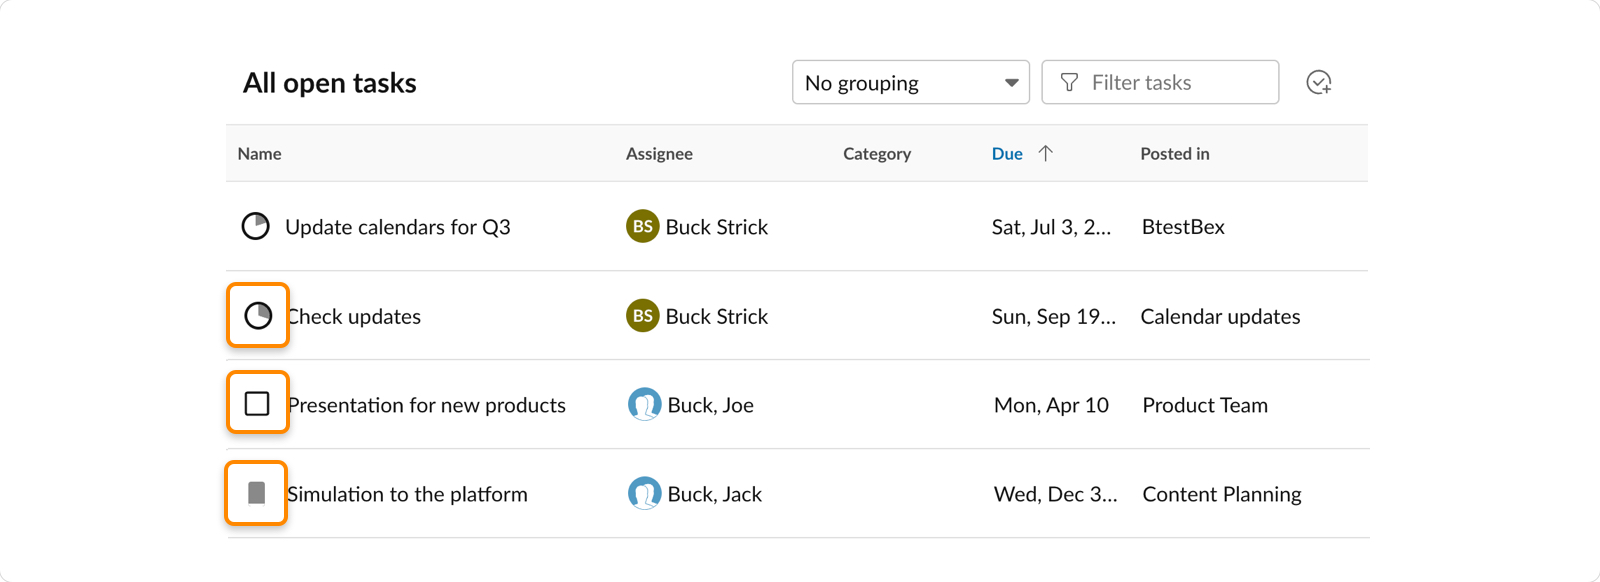Click the Sun, Sep 19 due date
This screenshot has height=582, width=1600.
(x=1054, y=316)
